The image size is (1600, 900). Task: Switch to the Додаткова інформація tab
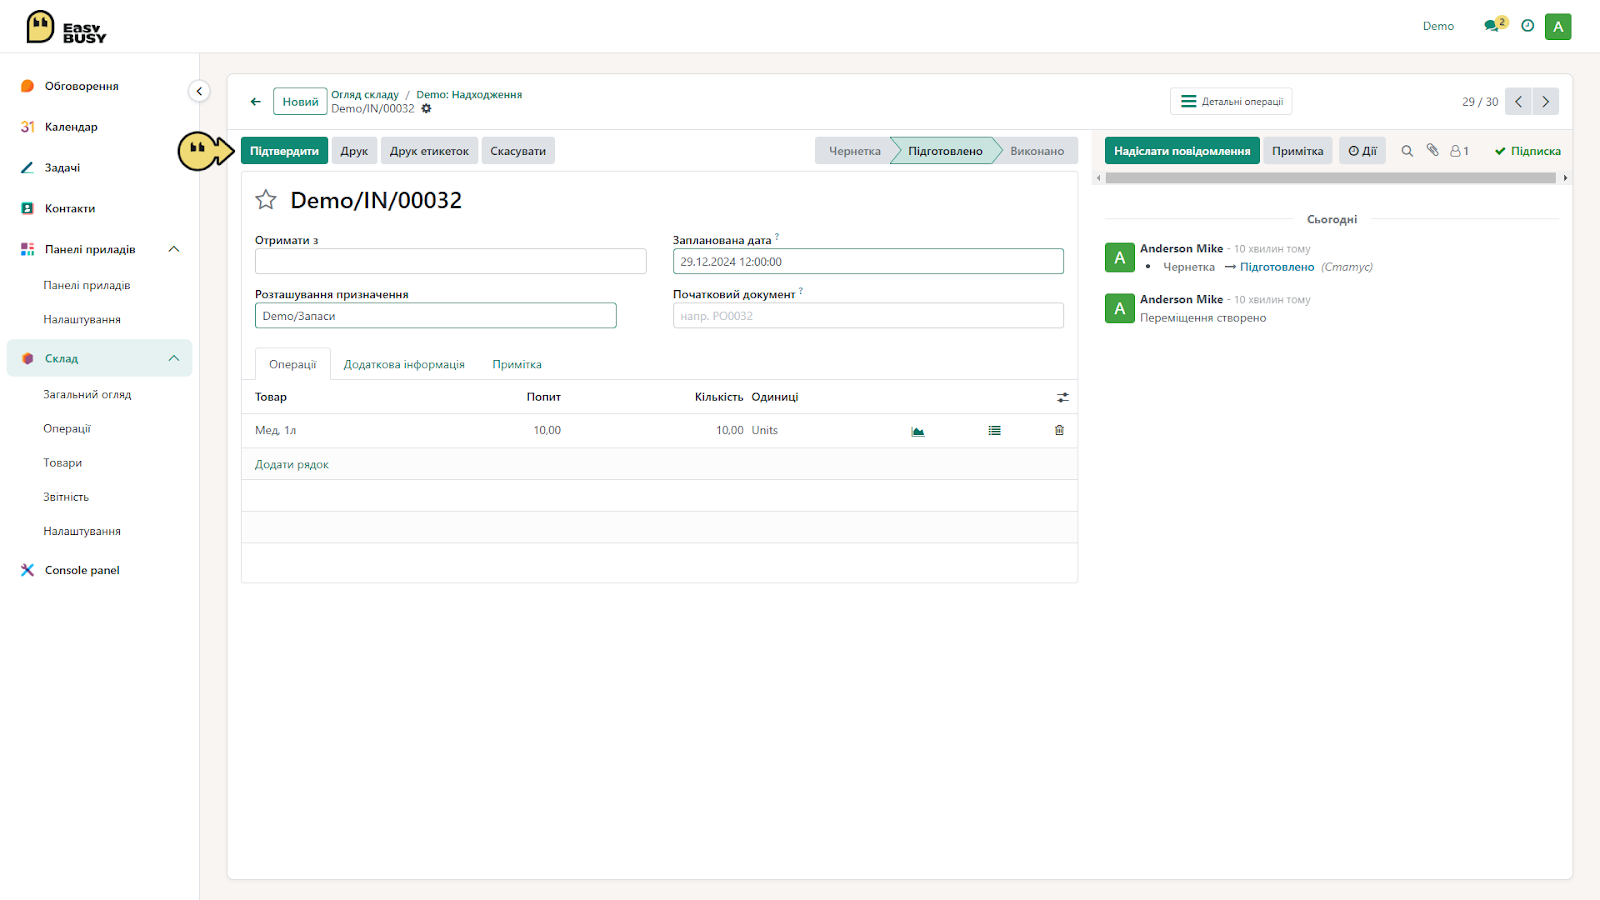coord(404,365)
